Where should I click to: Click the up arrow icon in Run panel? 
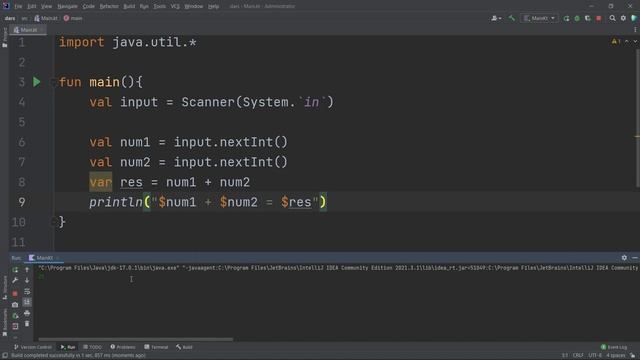[x=27, y=270]
